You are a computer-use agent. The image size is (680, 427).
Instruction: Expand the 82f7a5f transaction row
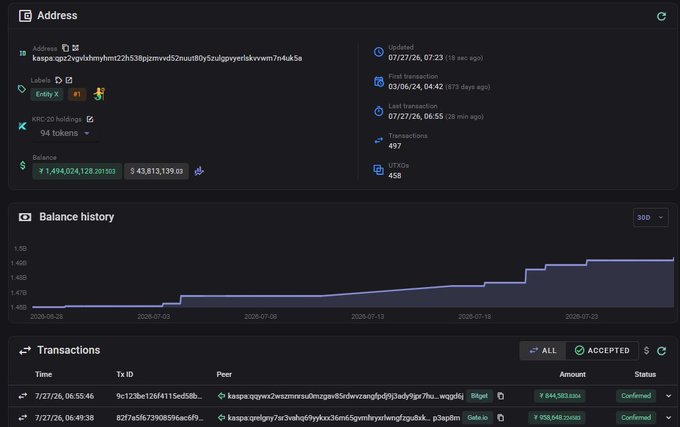[668, 417]
